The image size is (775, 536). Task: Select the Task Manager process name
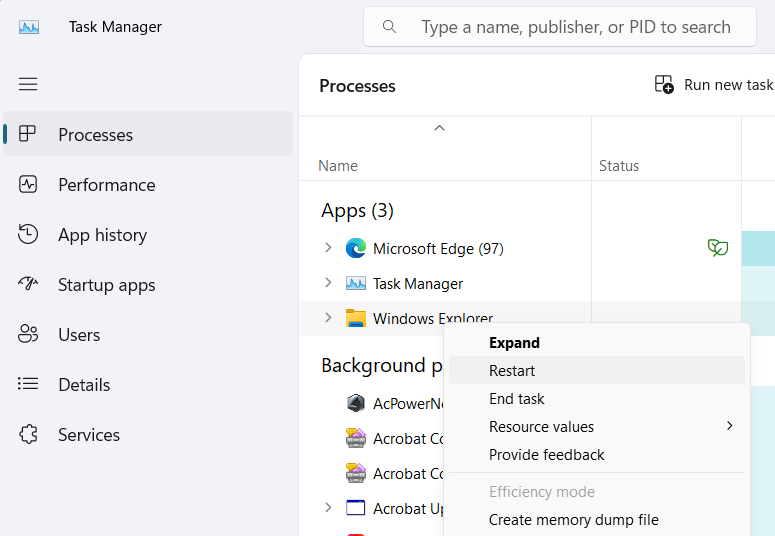(x=418, y=284)
